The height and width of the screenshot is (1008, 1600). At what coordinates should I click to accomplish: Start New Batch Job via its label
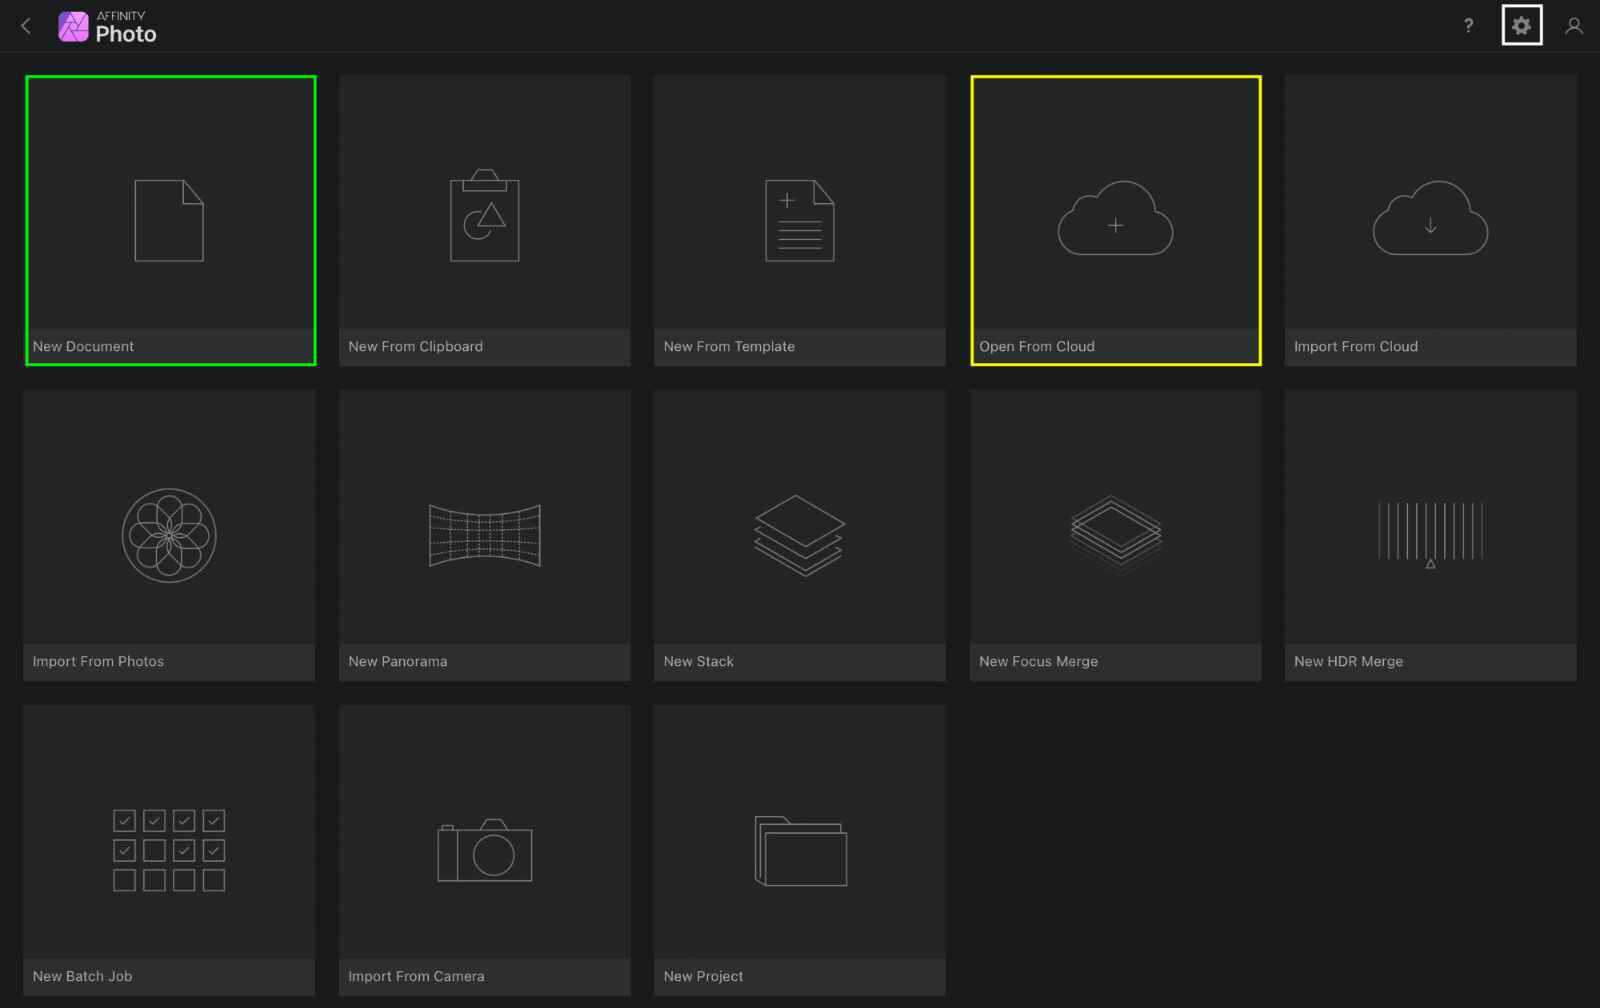click(82, 976)
